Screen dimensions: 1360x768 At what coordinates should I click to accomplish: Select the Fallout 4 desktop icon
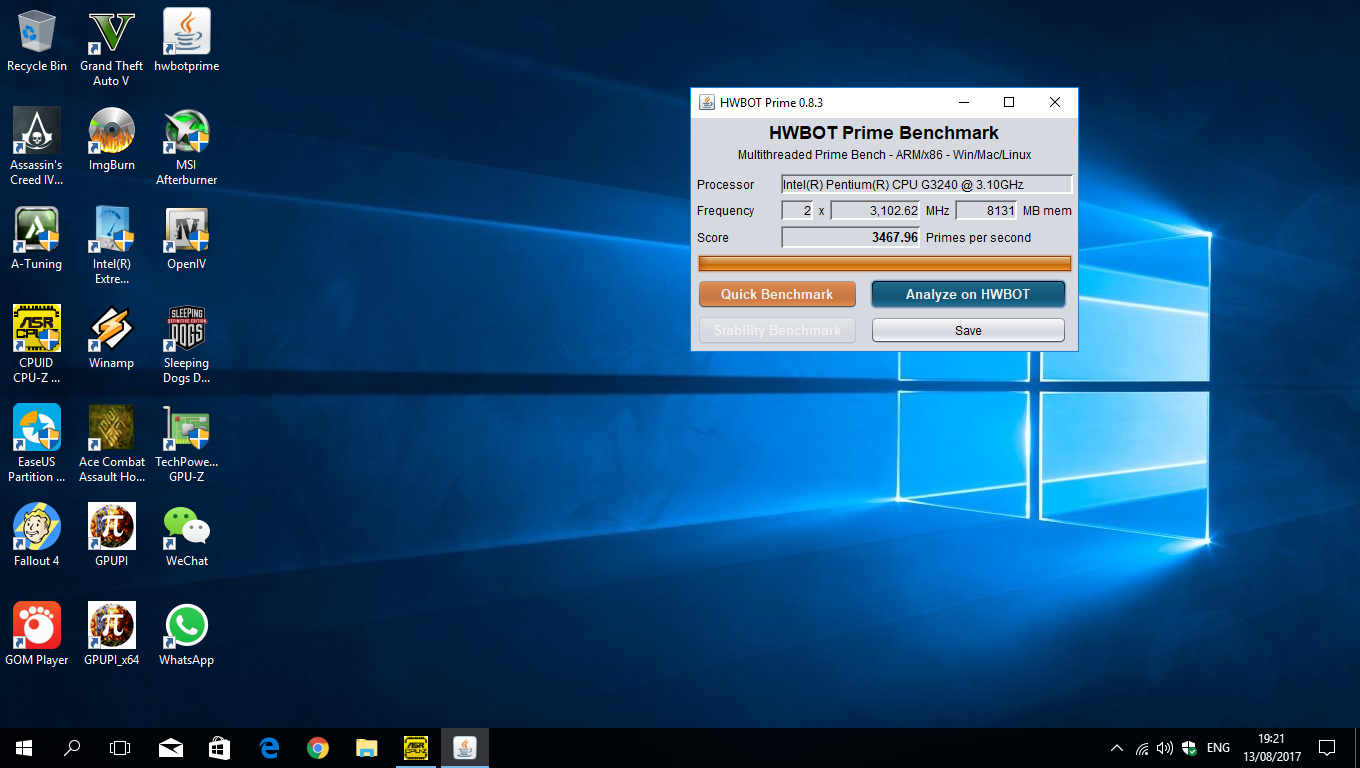pyautogui.click(x=37, y=536)
